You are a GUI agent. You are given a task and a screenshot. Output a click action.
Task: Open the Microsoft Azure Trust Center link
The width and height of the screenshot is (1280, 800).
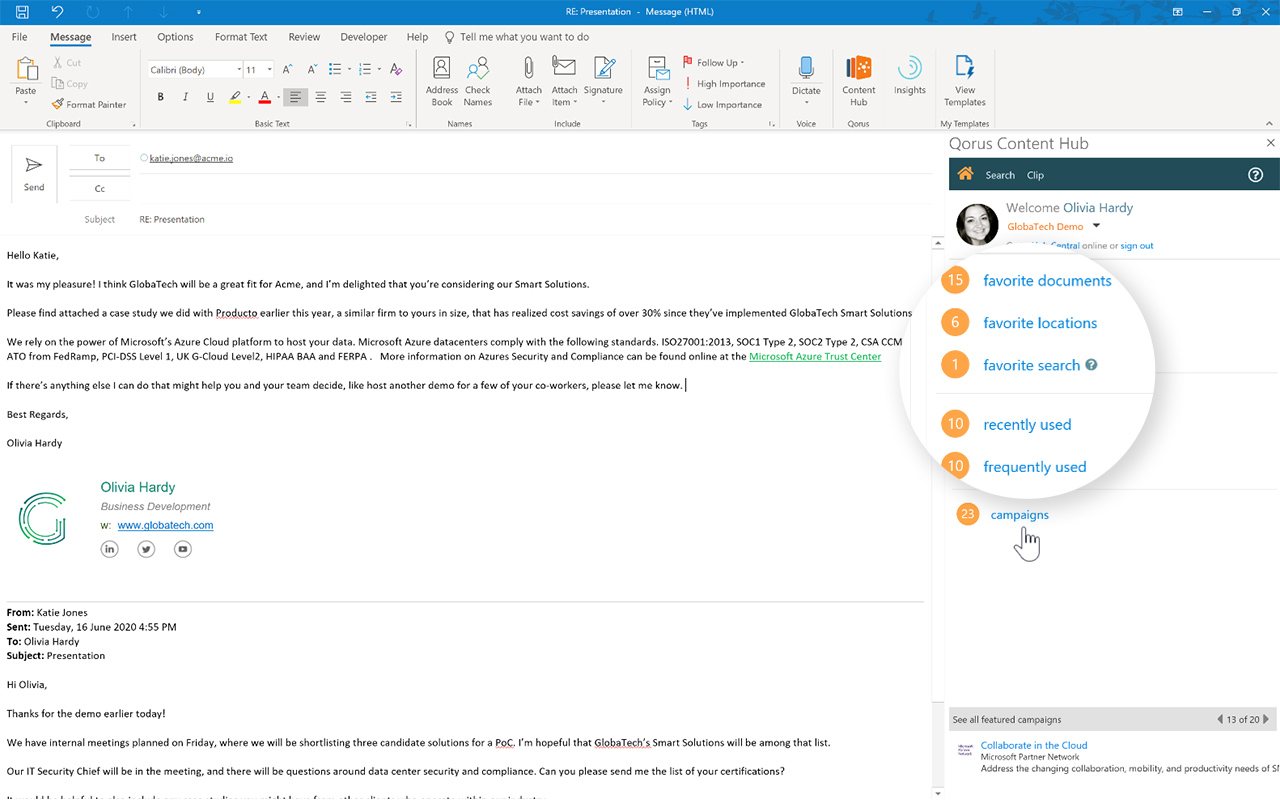[815, 357]
